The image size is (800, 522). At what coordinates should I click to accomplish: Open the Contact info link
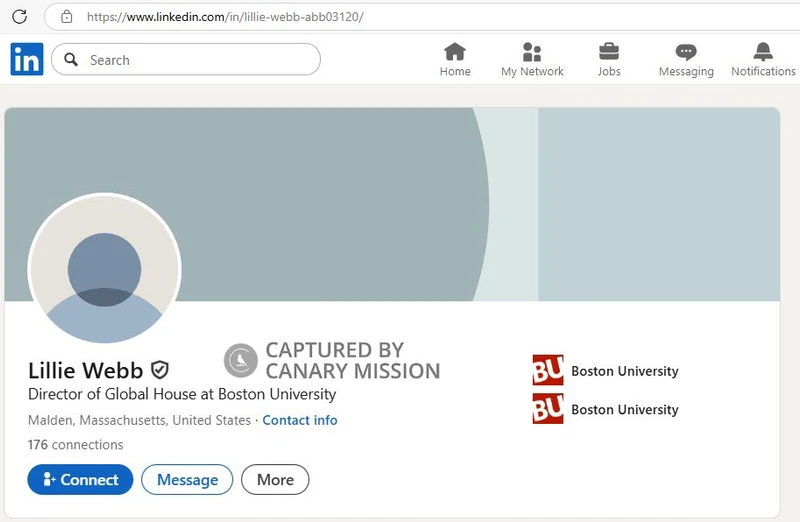tap(299, 420)
